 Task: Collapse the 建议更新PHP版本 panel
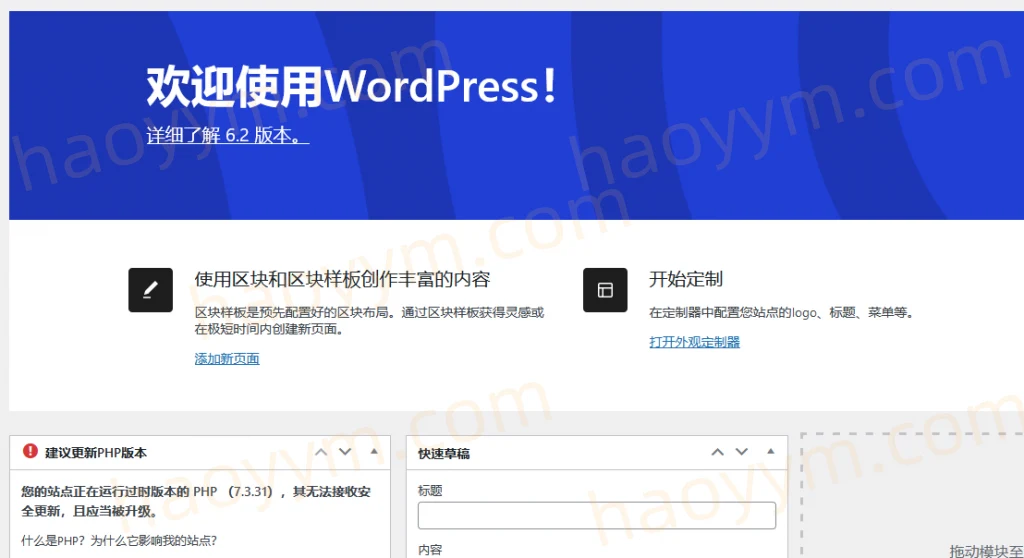(x=374, y=451)
